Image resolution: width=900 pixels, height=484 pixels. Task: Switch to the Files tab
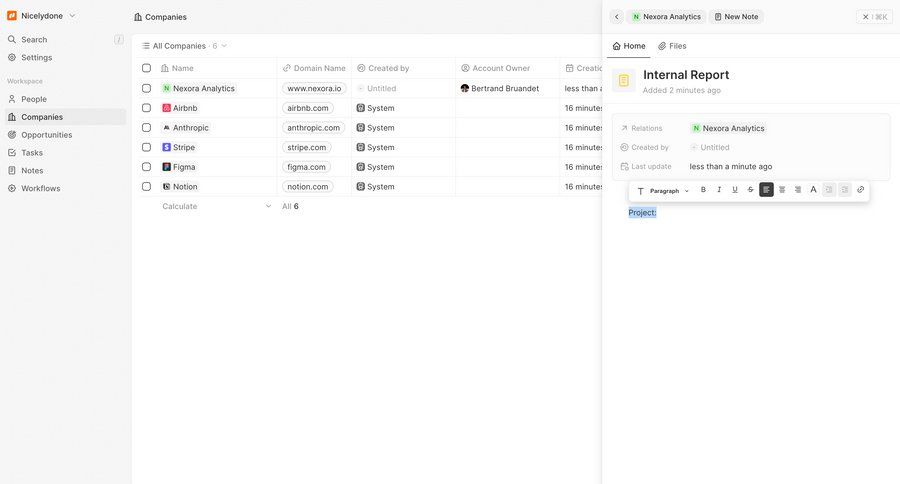pos(672,46)
